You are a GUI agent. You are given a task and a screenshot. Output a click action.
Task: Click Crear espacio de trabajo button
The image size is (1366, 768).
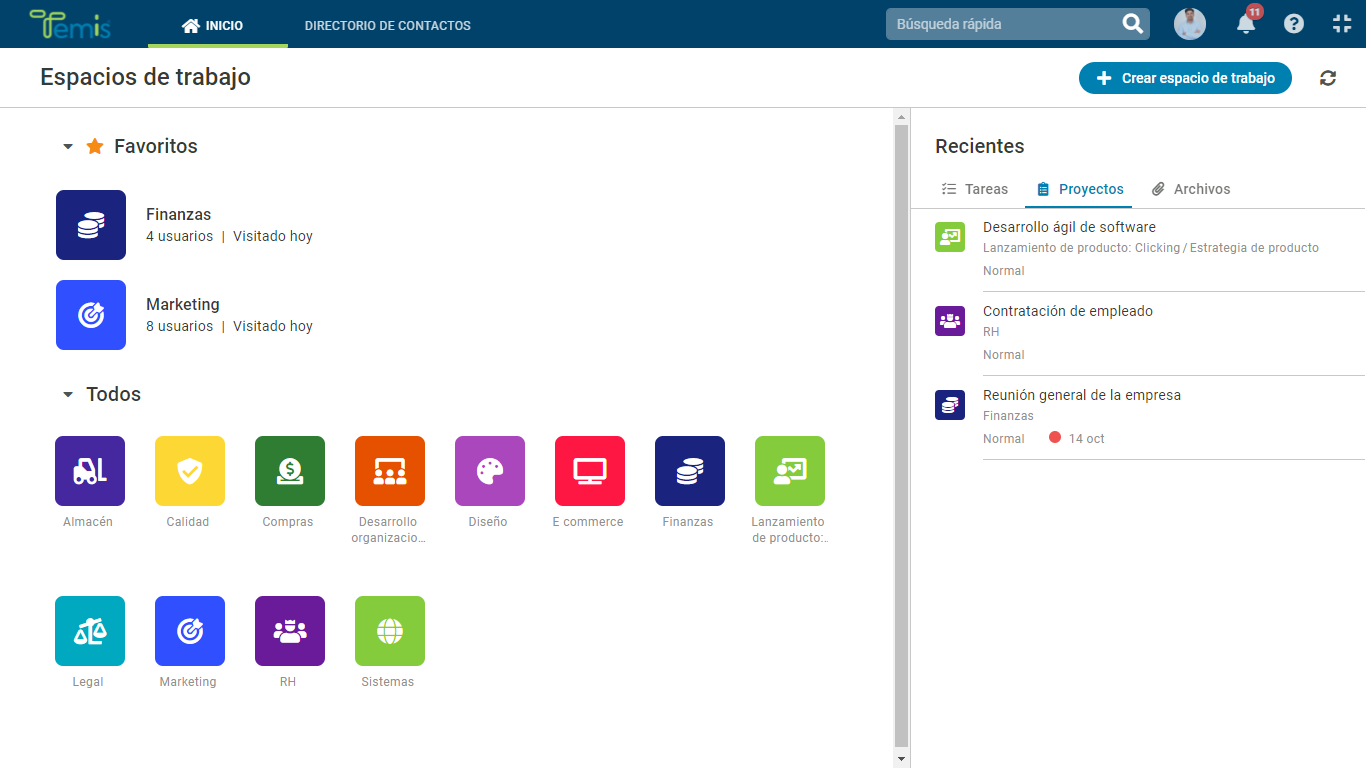1185,78
